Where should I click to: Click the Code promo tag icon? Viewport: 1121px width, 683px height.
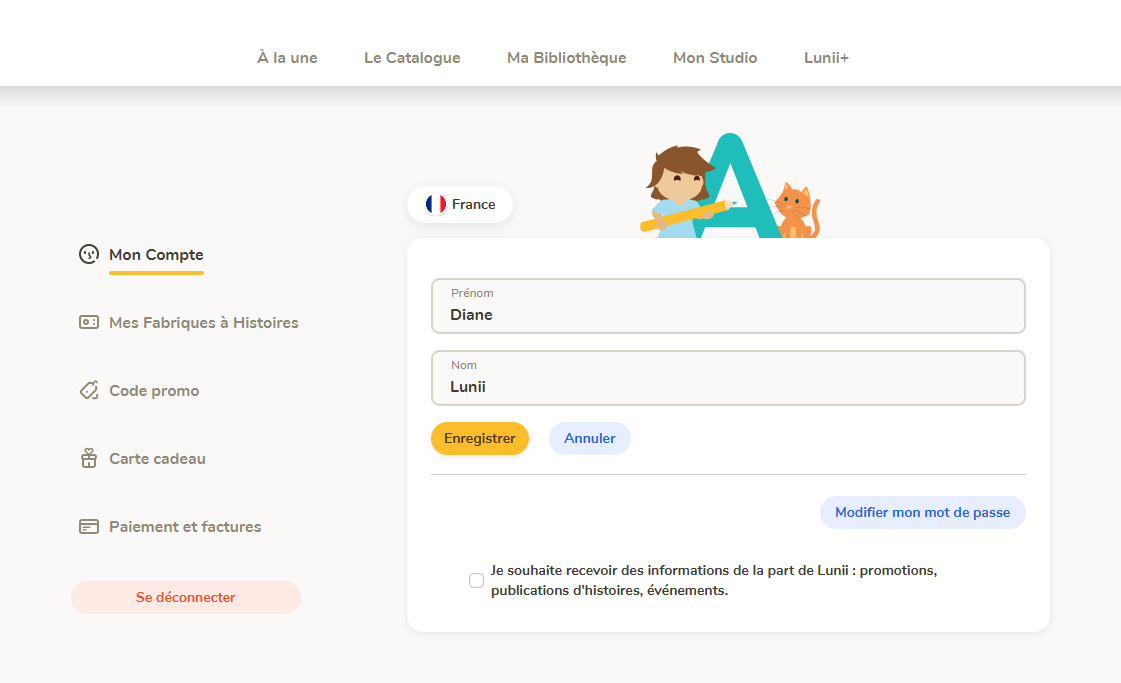click(89, 390)
